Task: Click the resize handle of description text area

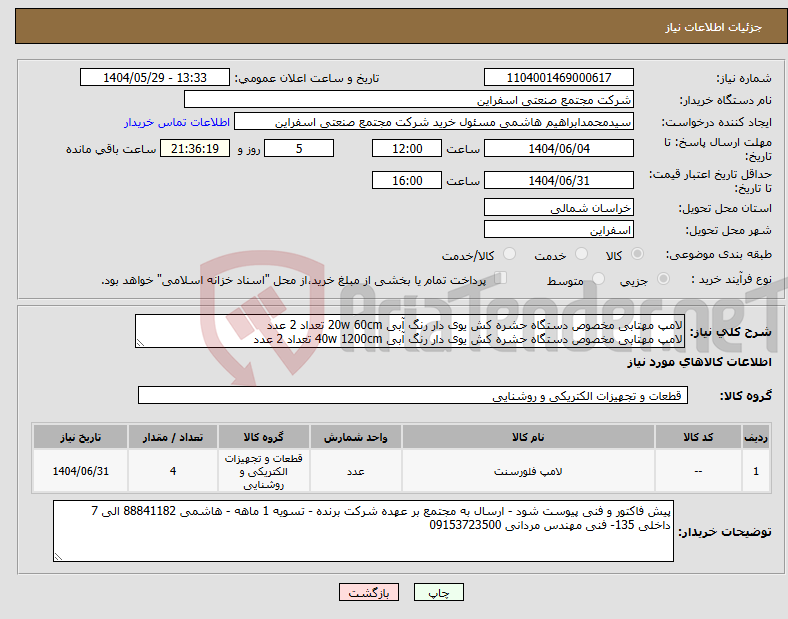Action: [x=140, y=343]
